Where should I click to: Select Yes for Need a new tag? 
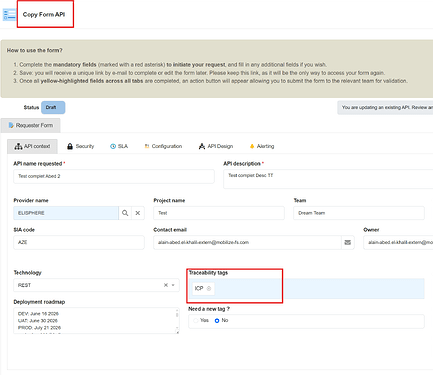pyautogui.click(x=196, y=321)
